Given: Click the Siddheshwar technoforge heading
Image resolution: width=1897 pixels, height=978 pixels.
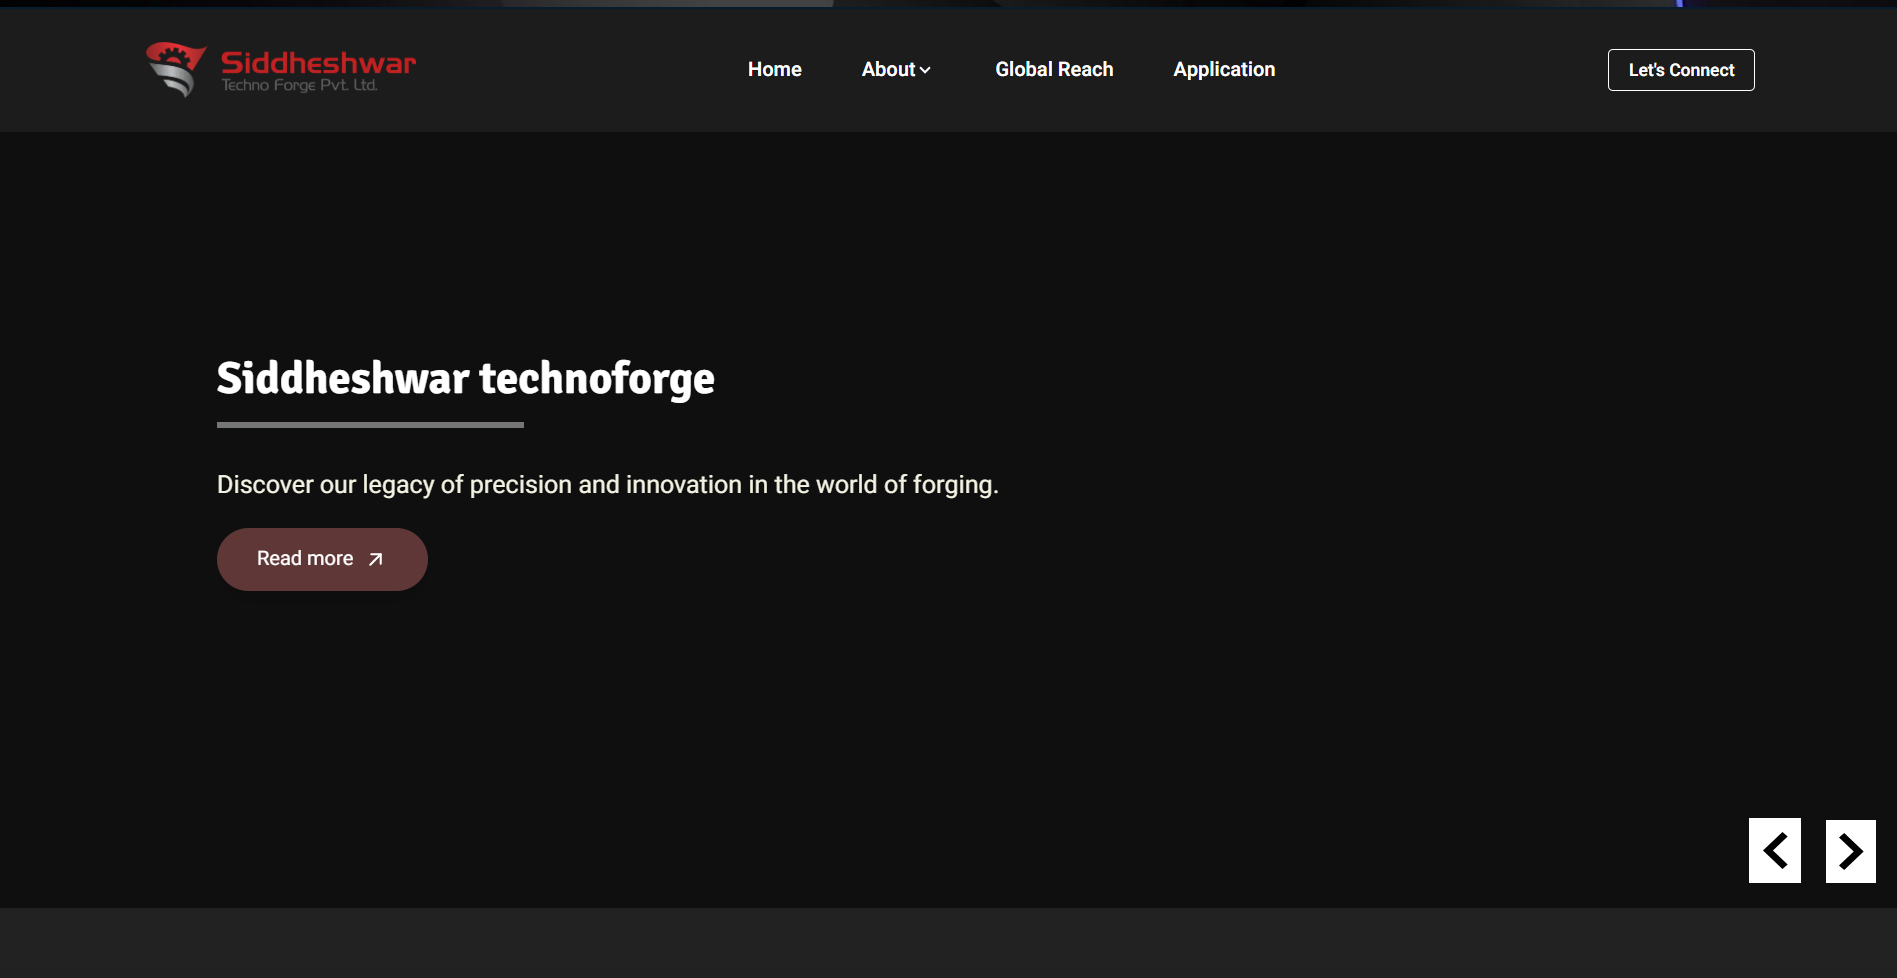Looking at the screenshot, I should tap(466, 379).
